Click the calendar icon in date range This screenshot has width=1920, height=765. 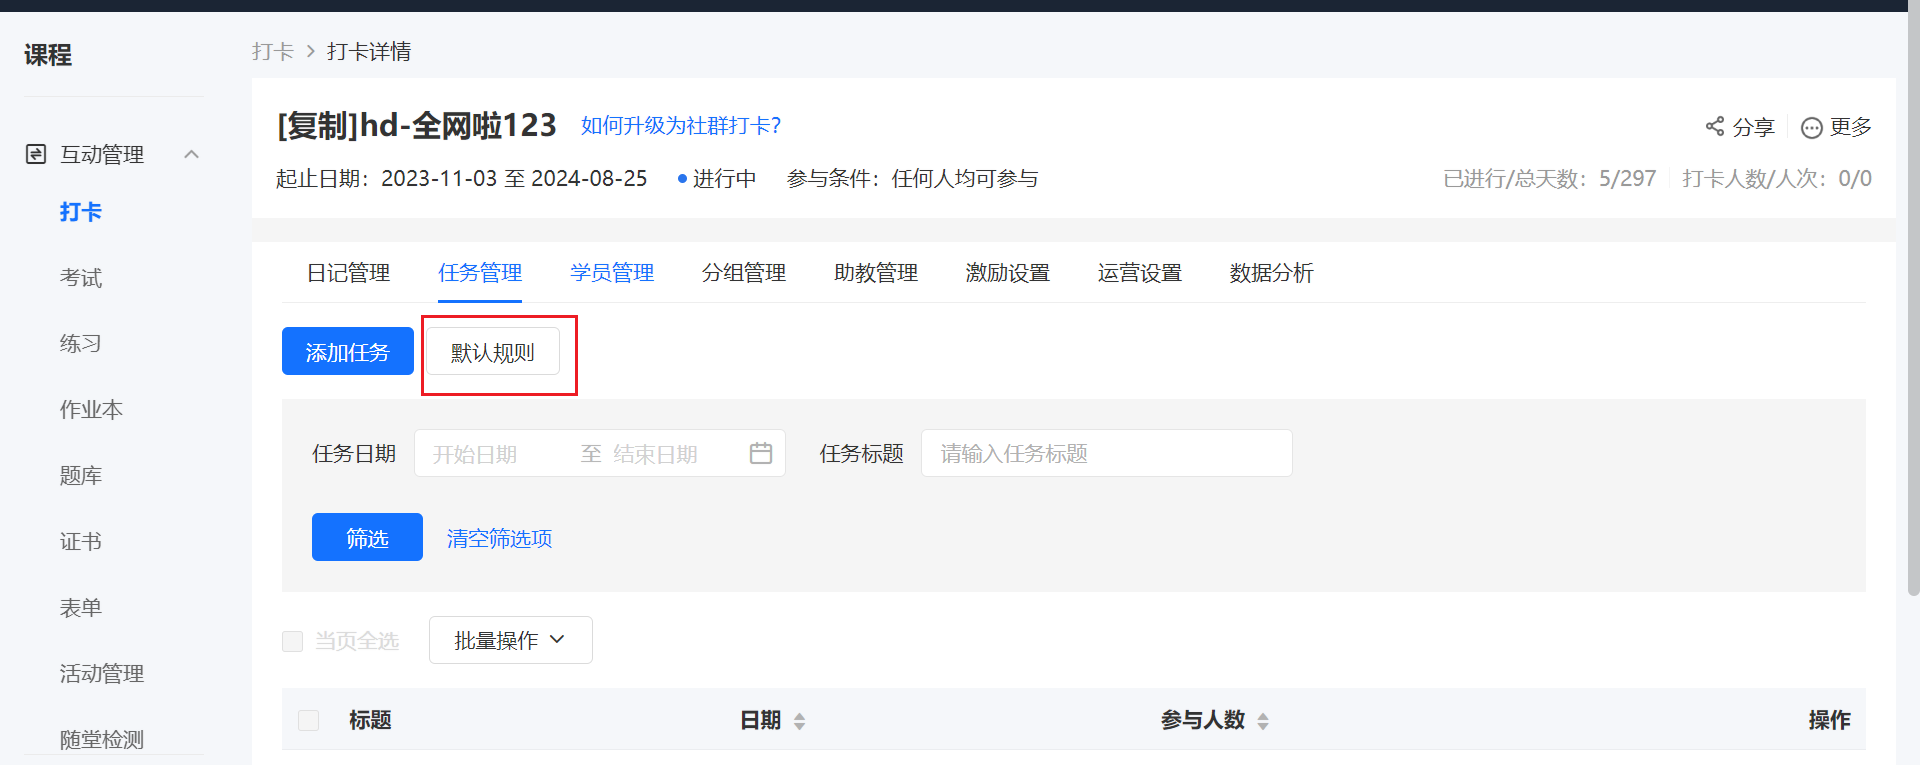pyautogui.click(x=761, y=453)
